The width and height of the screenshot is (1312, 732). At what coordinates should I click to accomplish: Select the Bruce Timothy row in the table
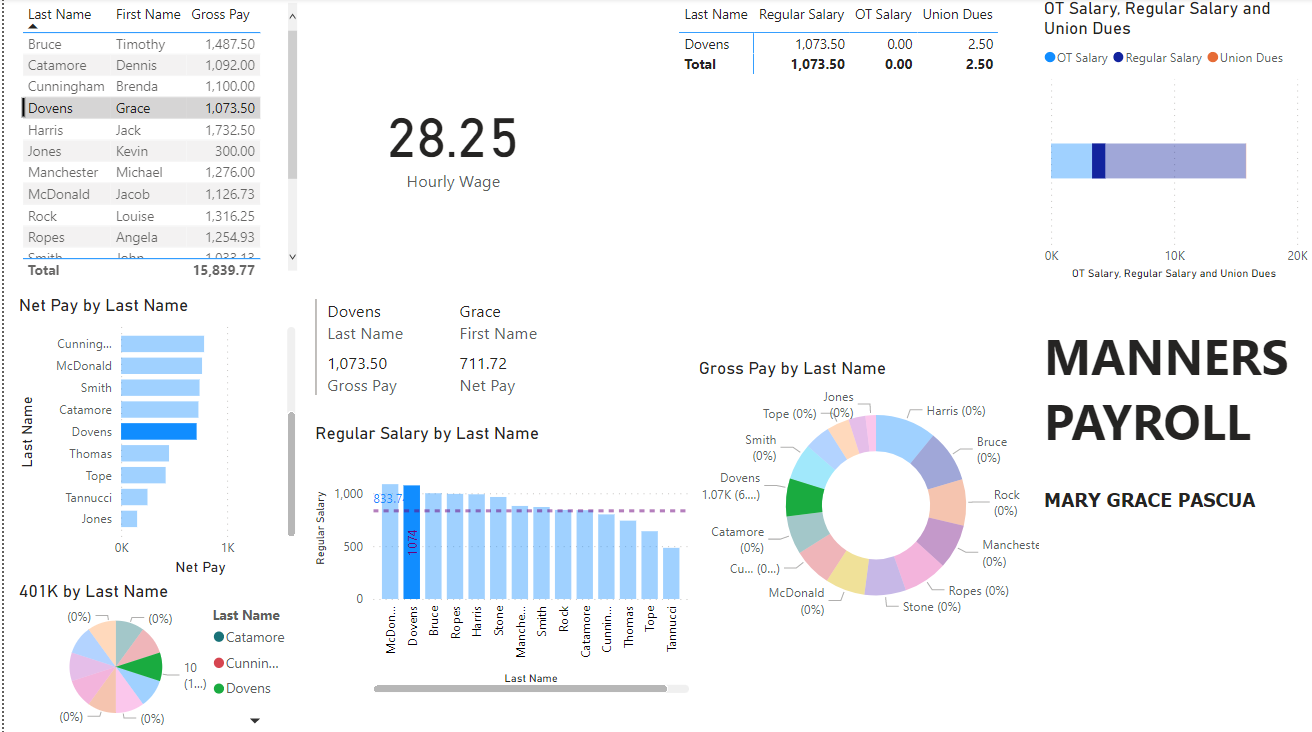141,44
